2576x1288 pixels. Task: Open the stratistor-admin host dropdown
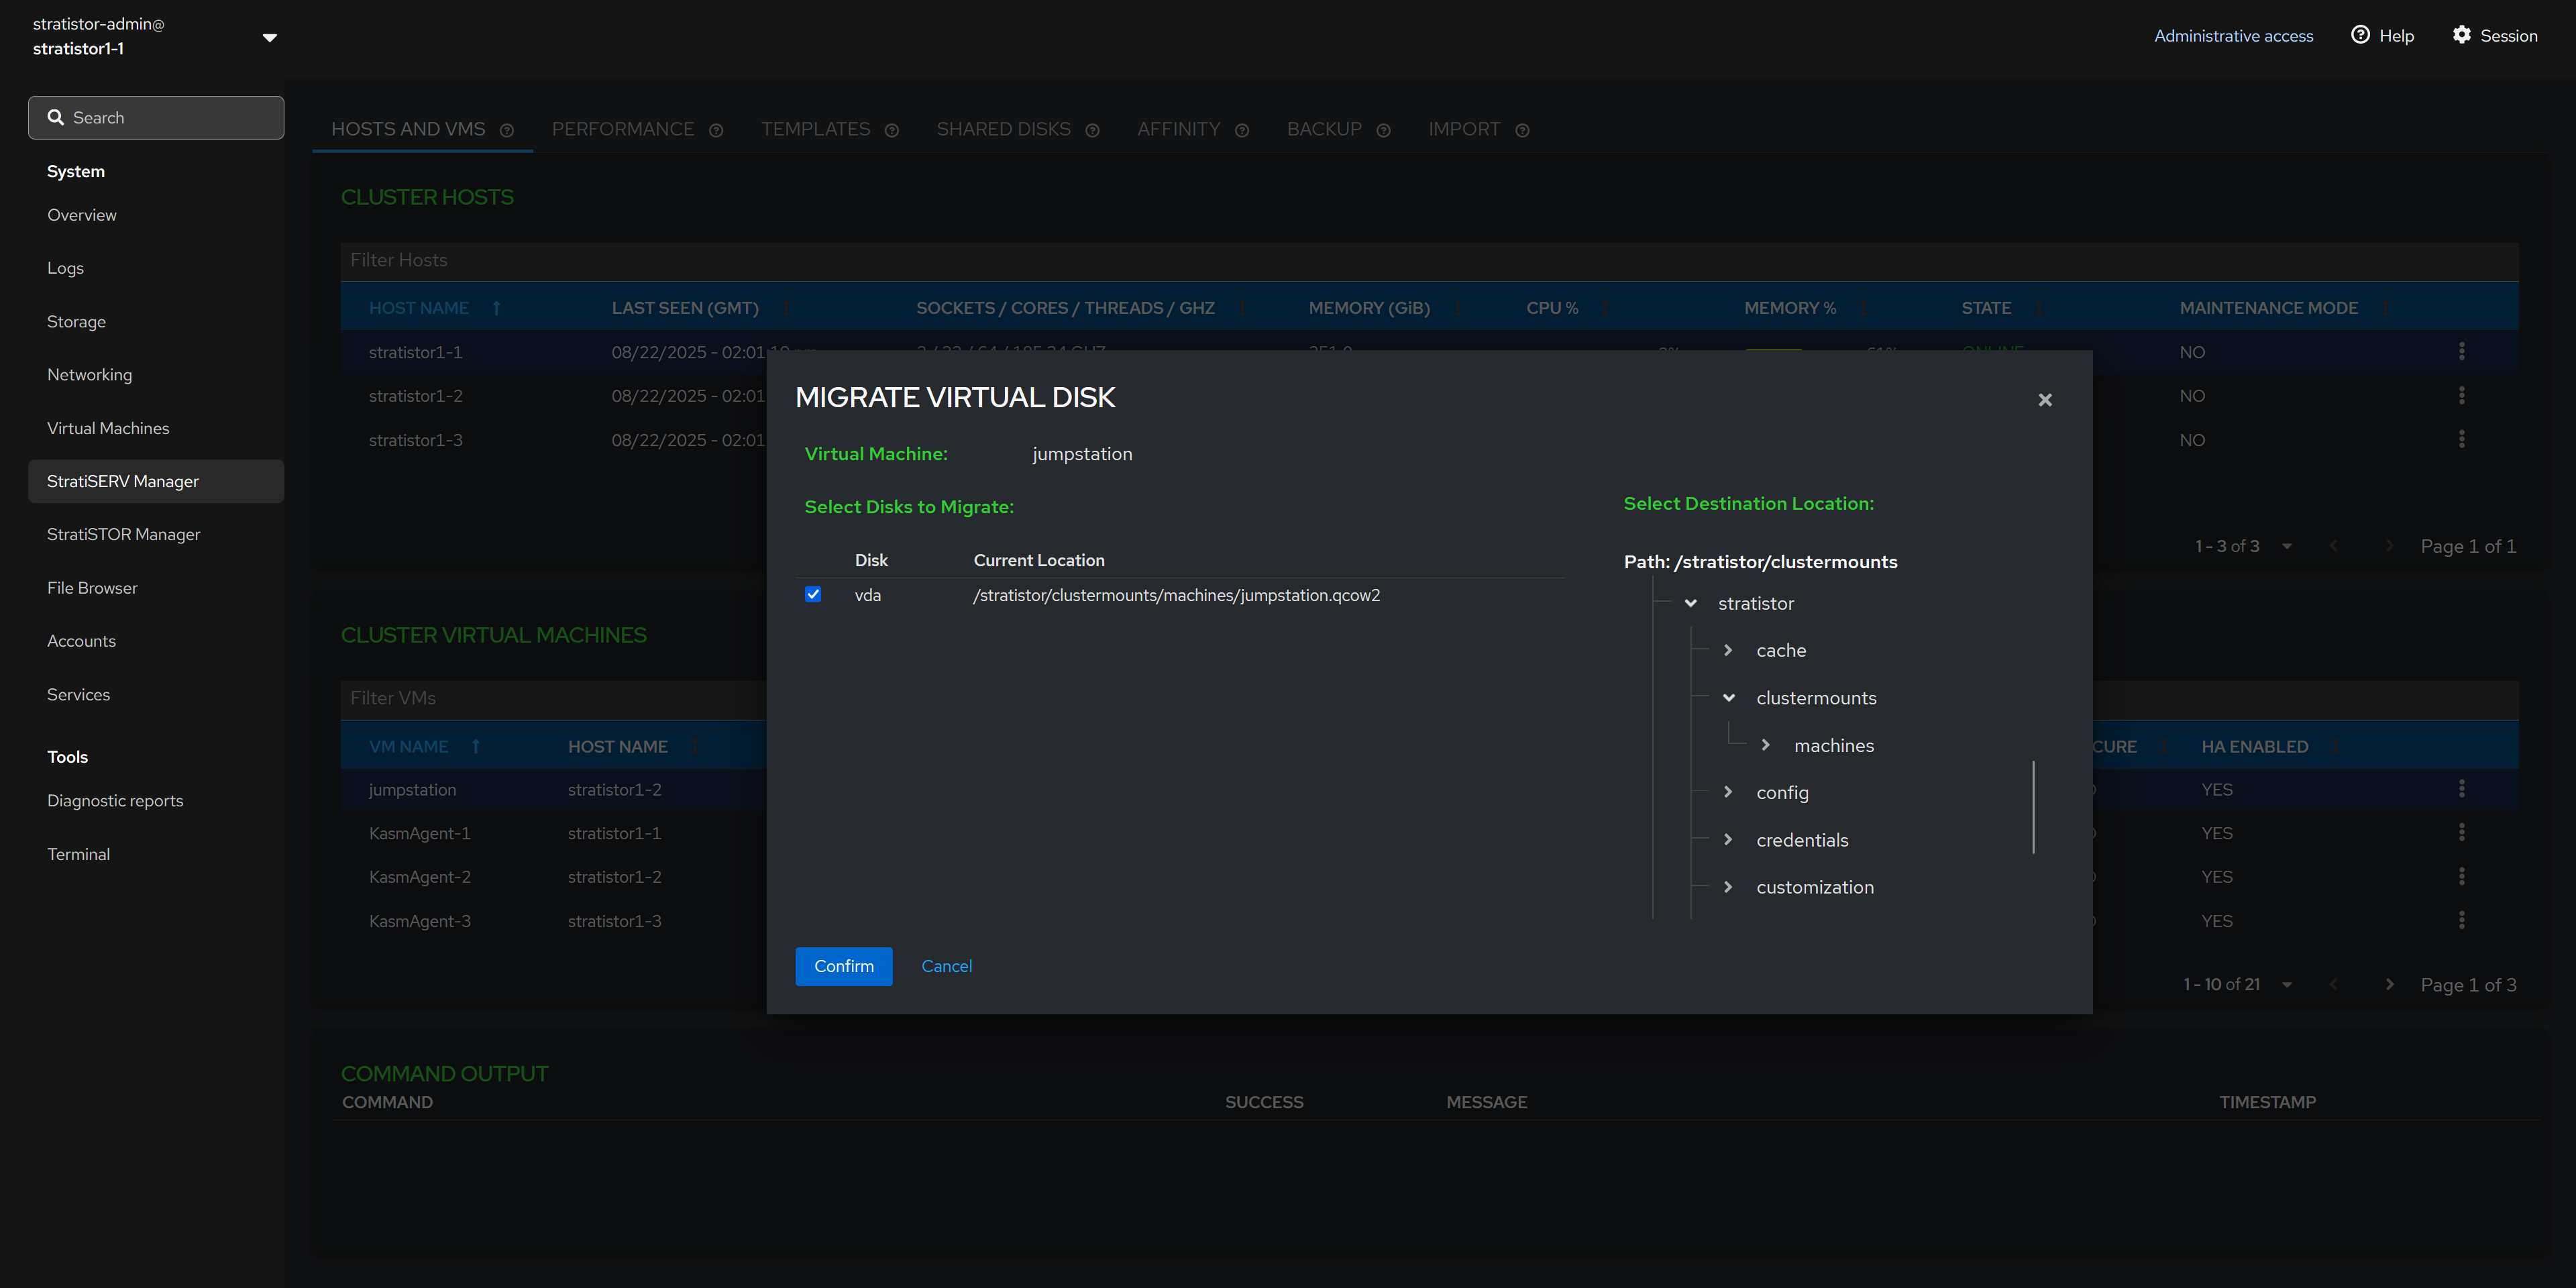(269, 37)
